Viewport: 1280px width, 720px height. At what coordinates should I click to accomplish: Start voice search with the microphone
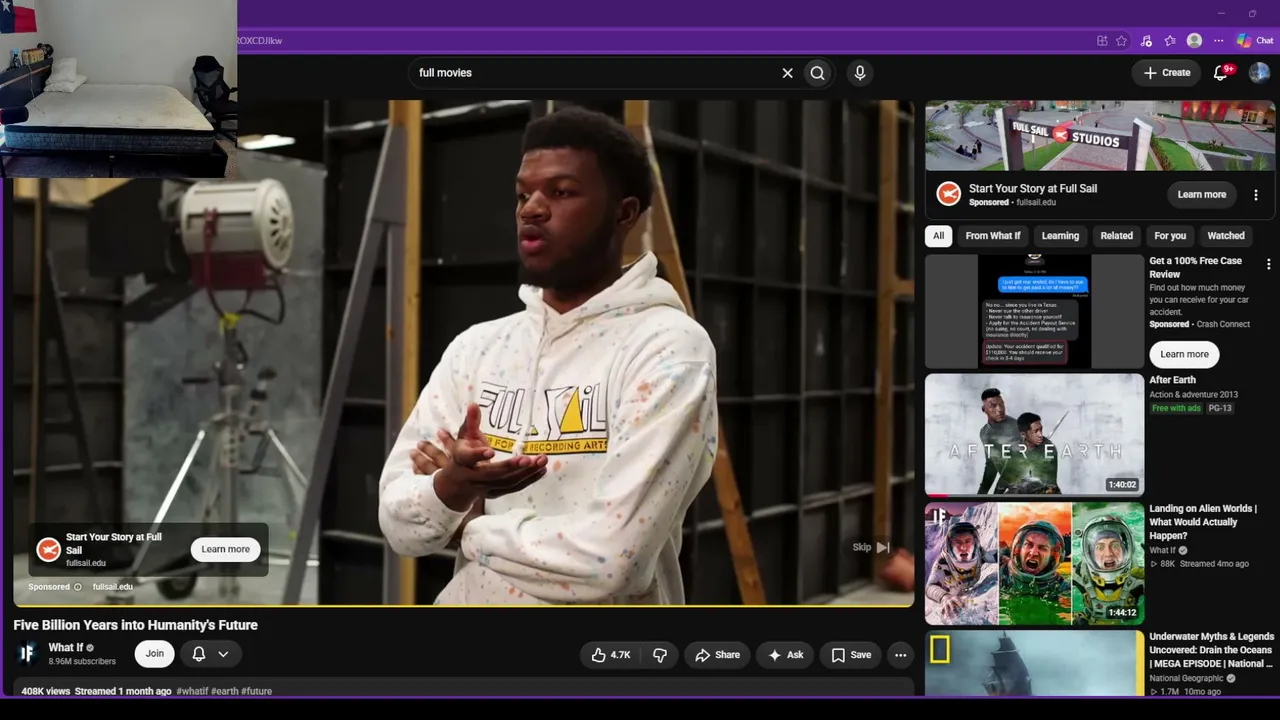[860, 73]
